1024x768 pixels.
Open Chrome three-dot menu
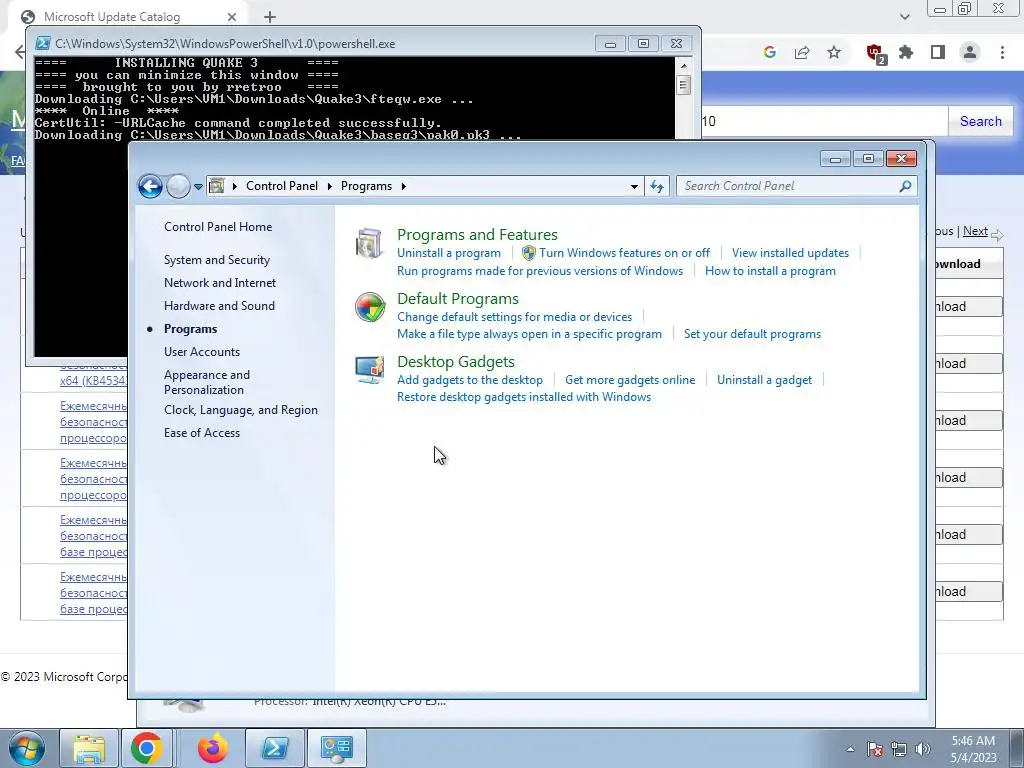(1002, 52)
